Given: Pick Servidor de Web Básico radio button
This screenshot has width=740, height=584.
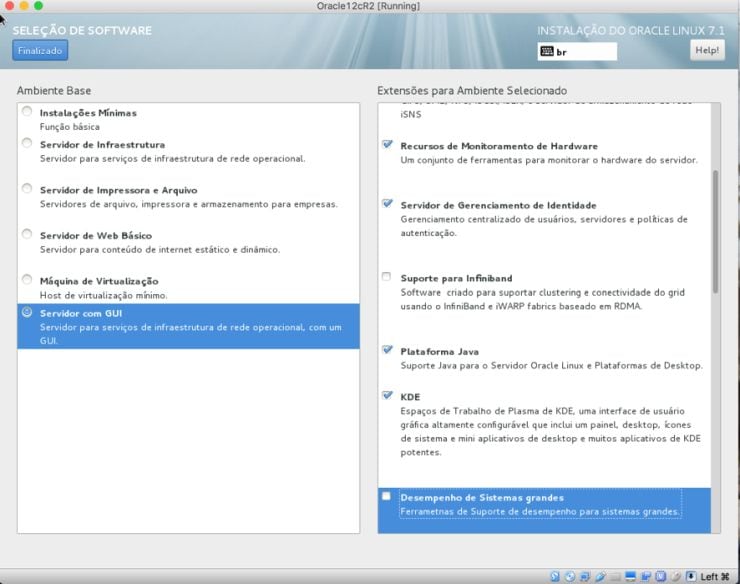Looking at the screenshot, I should (x=27, y=234).
